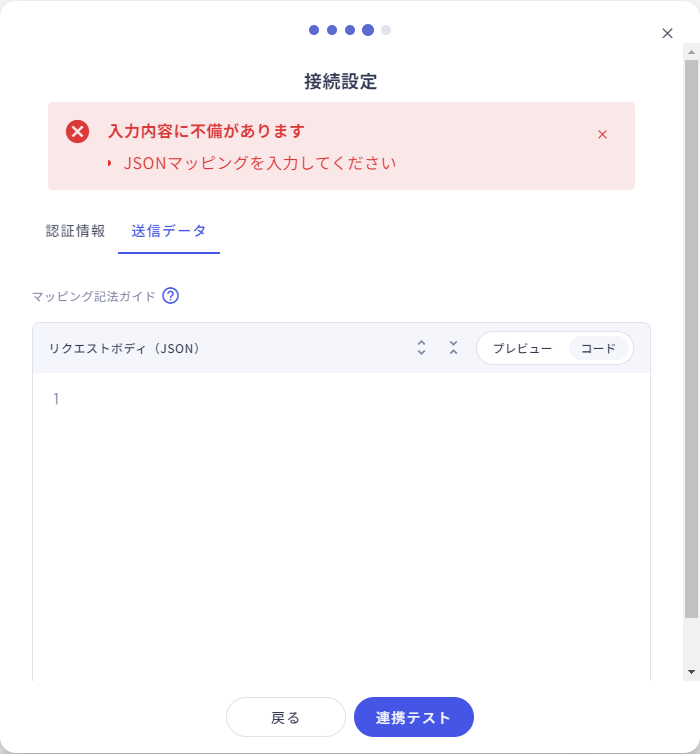Dismiss the red error banner
The width and height of the screenshot is (700, 754).
[602, 134]
